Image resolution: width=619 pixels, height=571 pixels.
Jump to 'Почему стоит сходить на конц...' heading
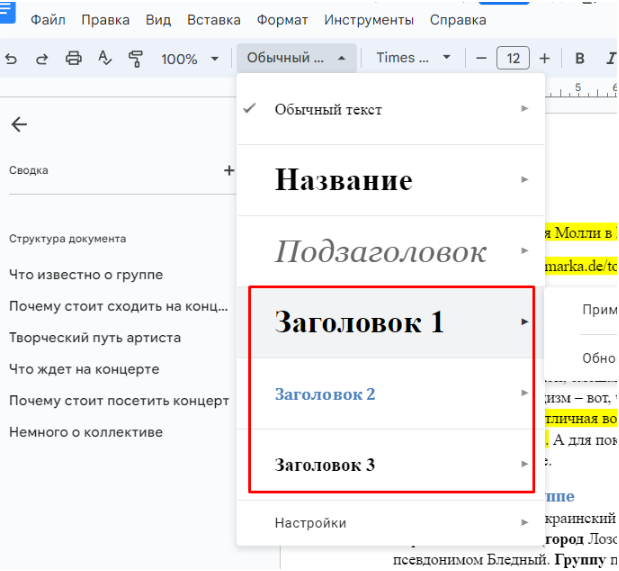point(118,306)
